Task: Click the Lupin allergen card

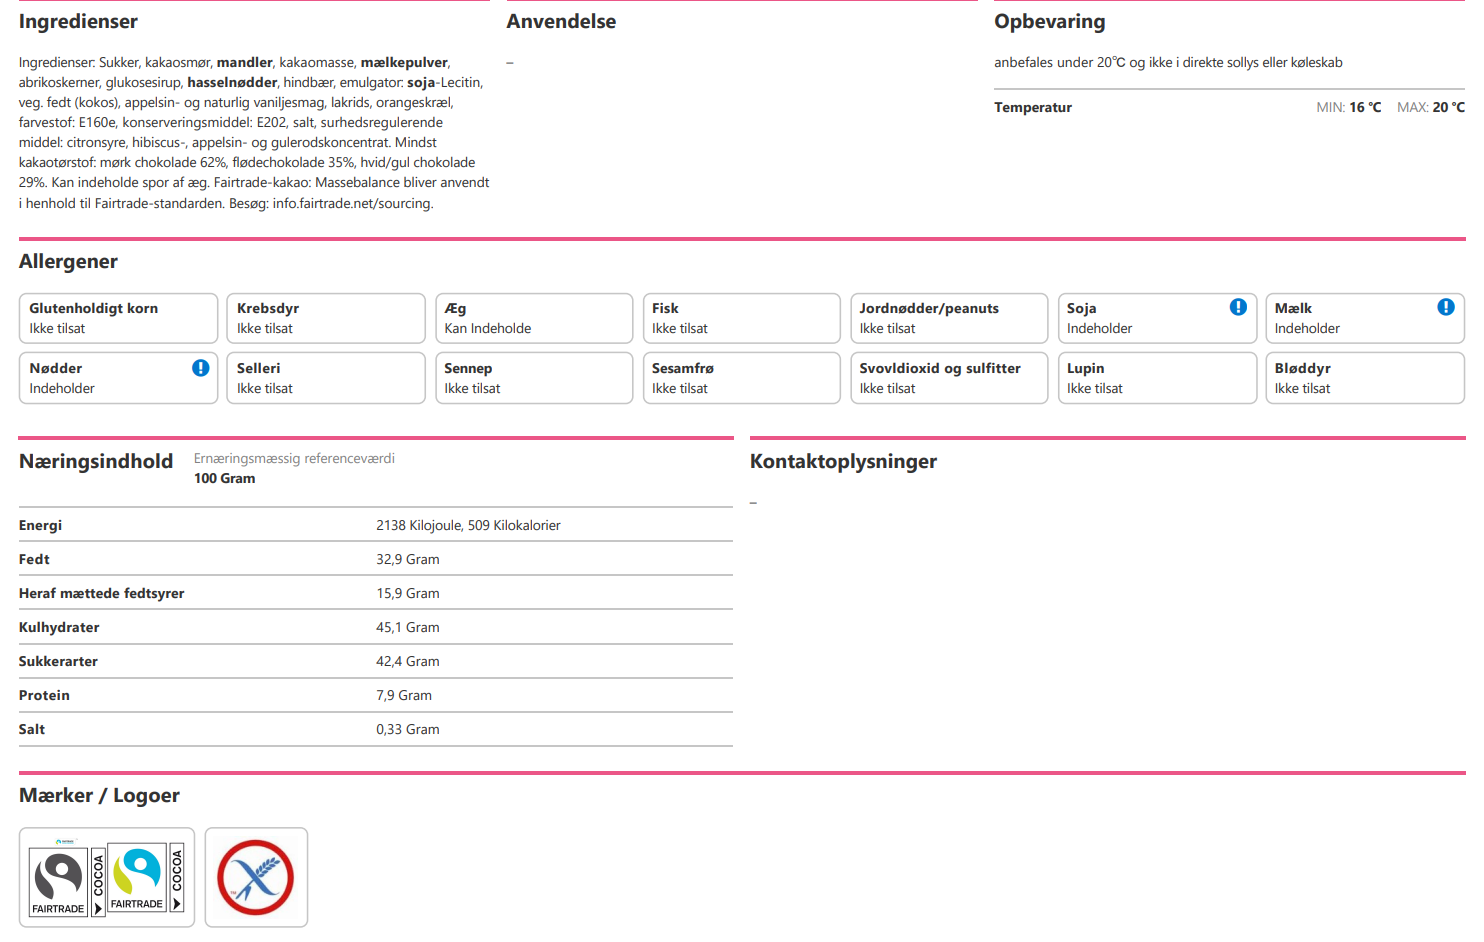Action: (x=1156, y=378)
